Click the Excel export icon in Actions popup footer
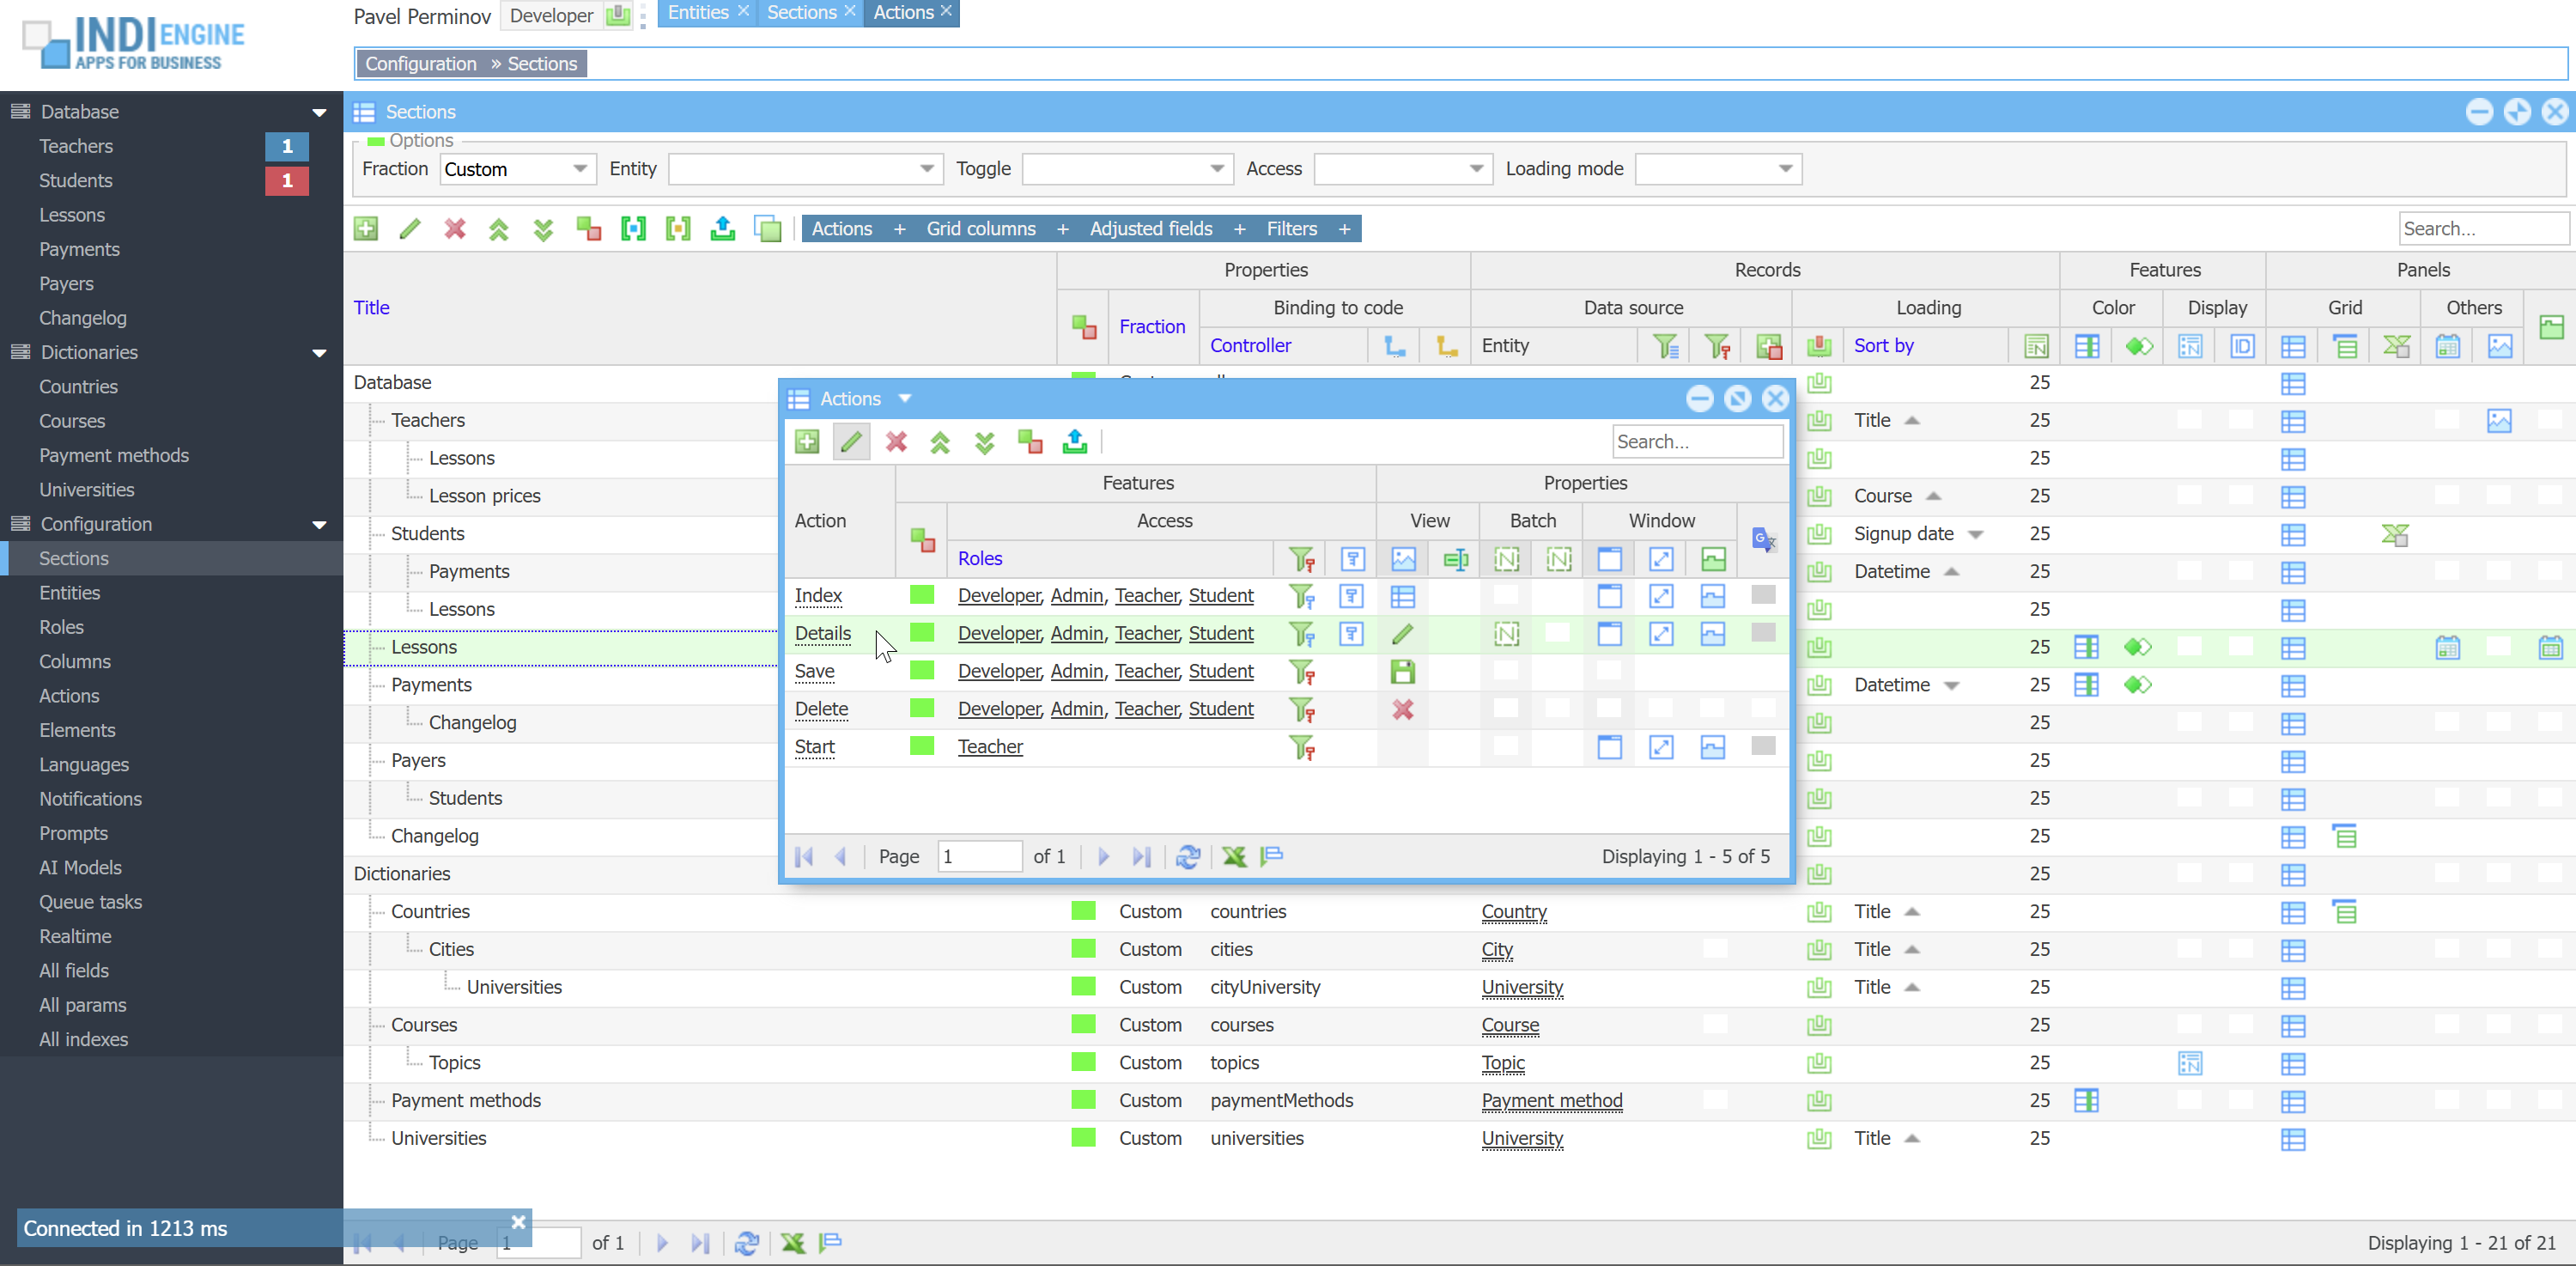The width and height of the screenshot is (2576, 1266). point(1234,856)
